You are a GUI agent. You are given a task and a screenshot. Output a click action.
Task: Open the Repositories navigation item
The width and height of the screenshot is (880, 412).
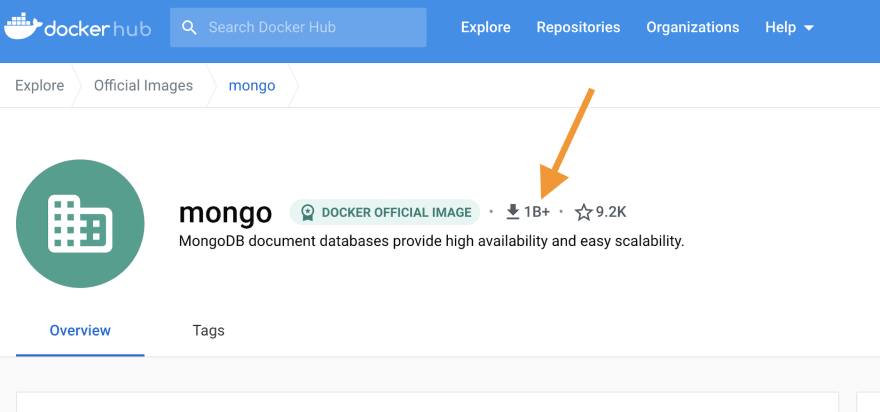[x=578, y=28]
